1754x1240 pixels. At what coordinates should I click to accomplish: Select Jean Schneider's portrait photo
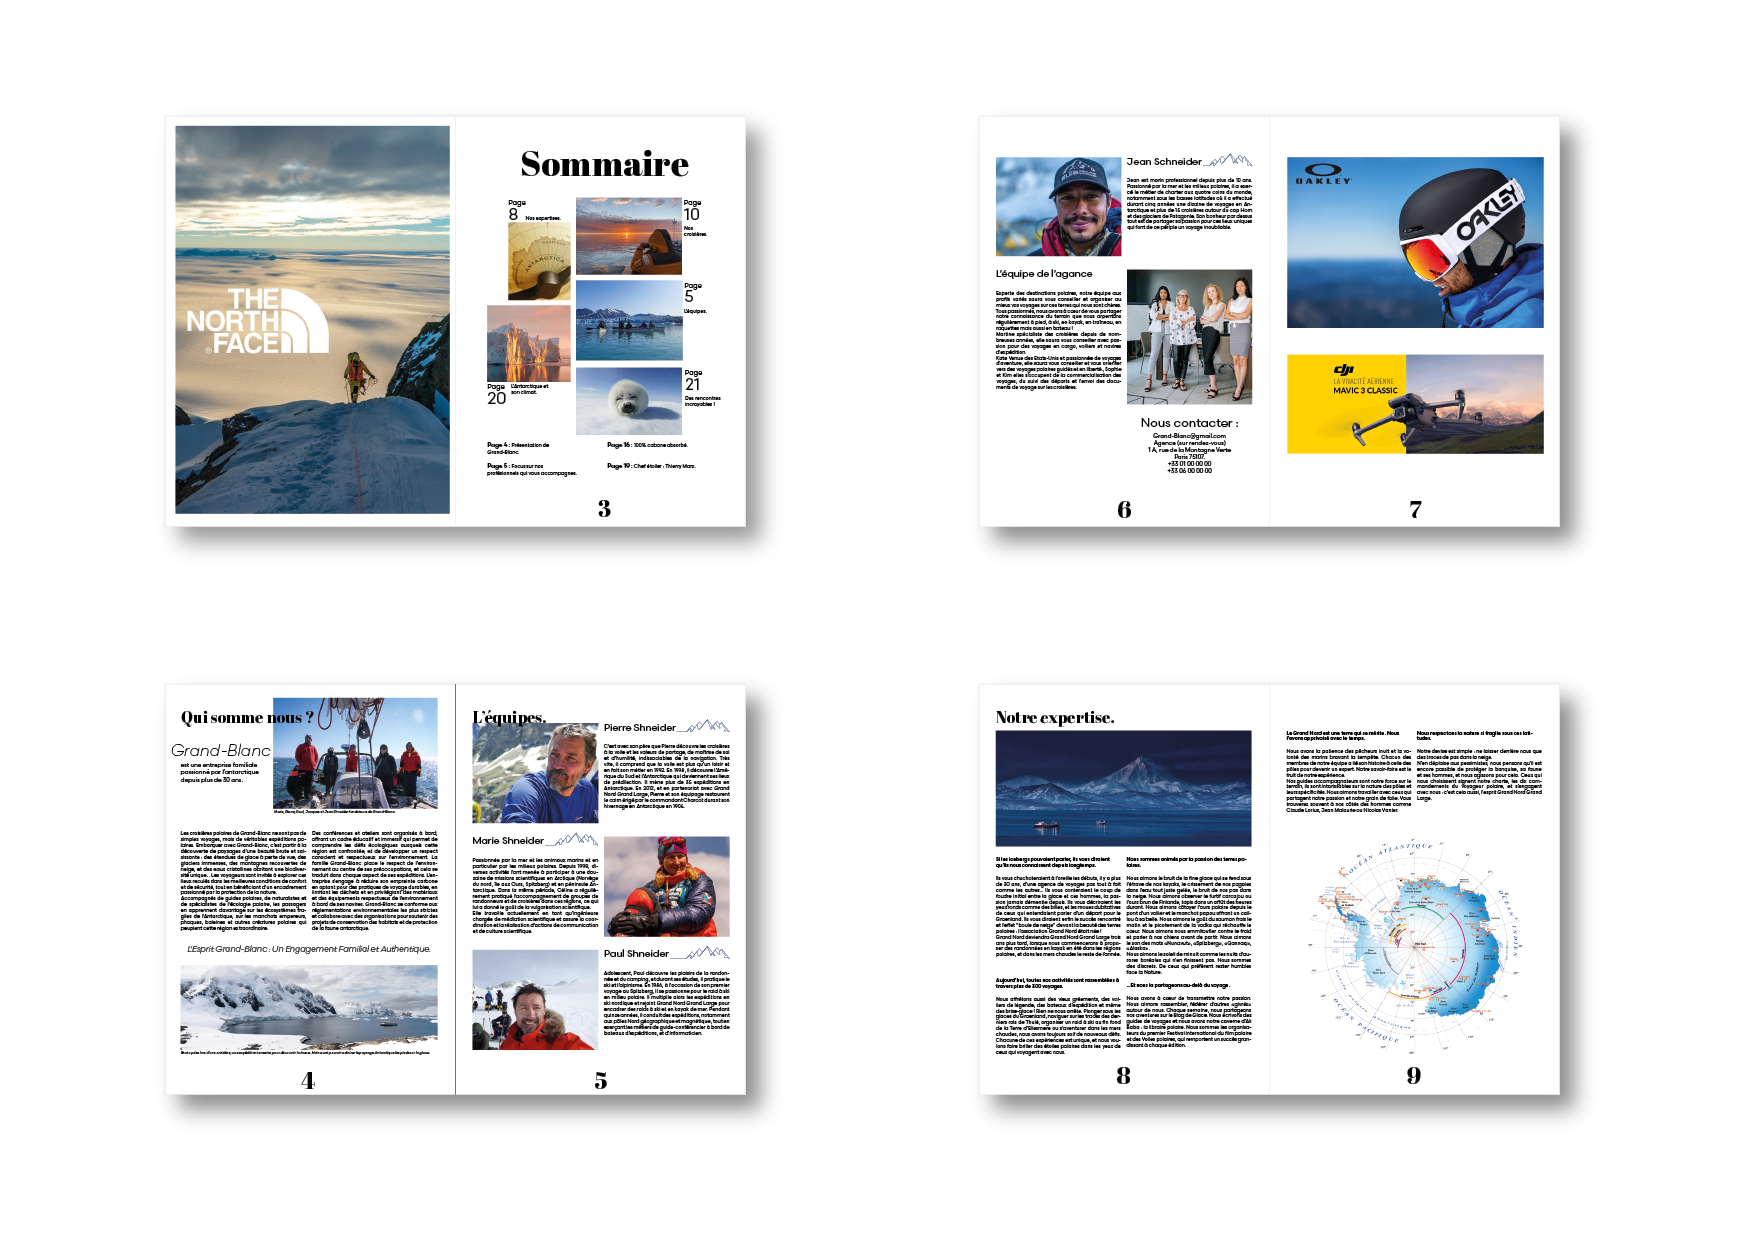1058,206
